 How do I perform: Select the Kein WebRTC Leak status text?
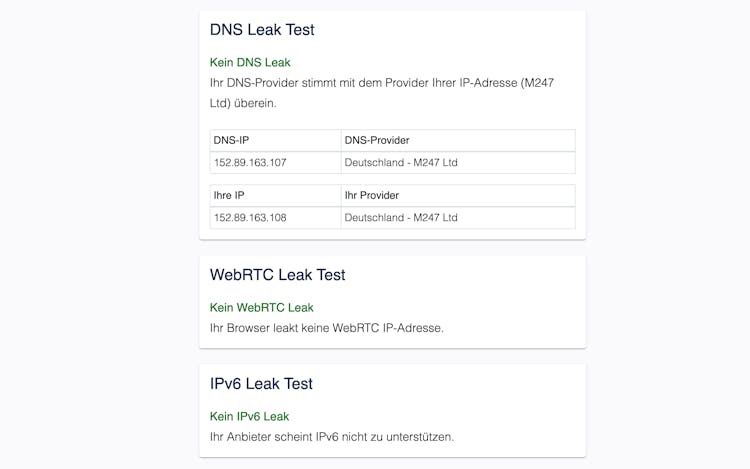point(262,307)
